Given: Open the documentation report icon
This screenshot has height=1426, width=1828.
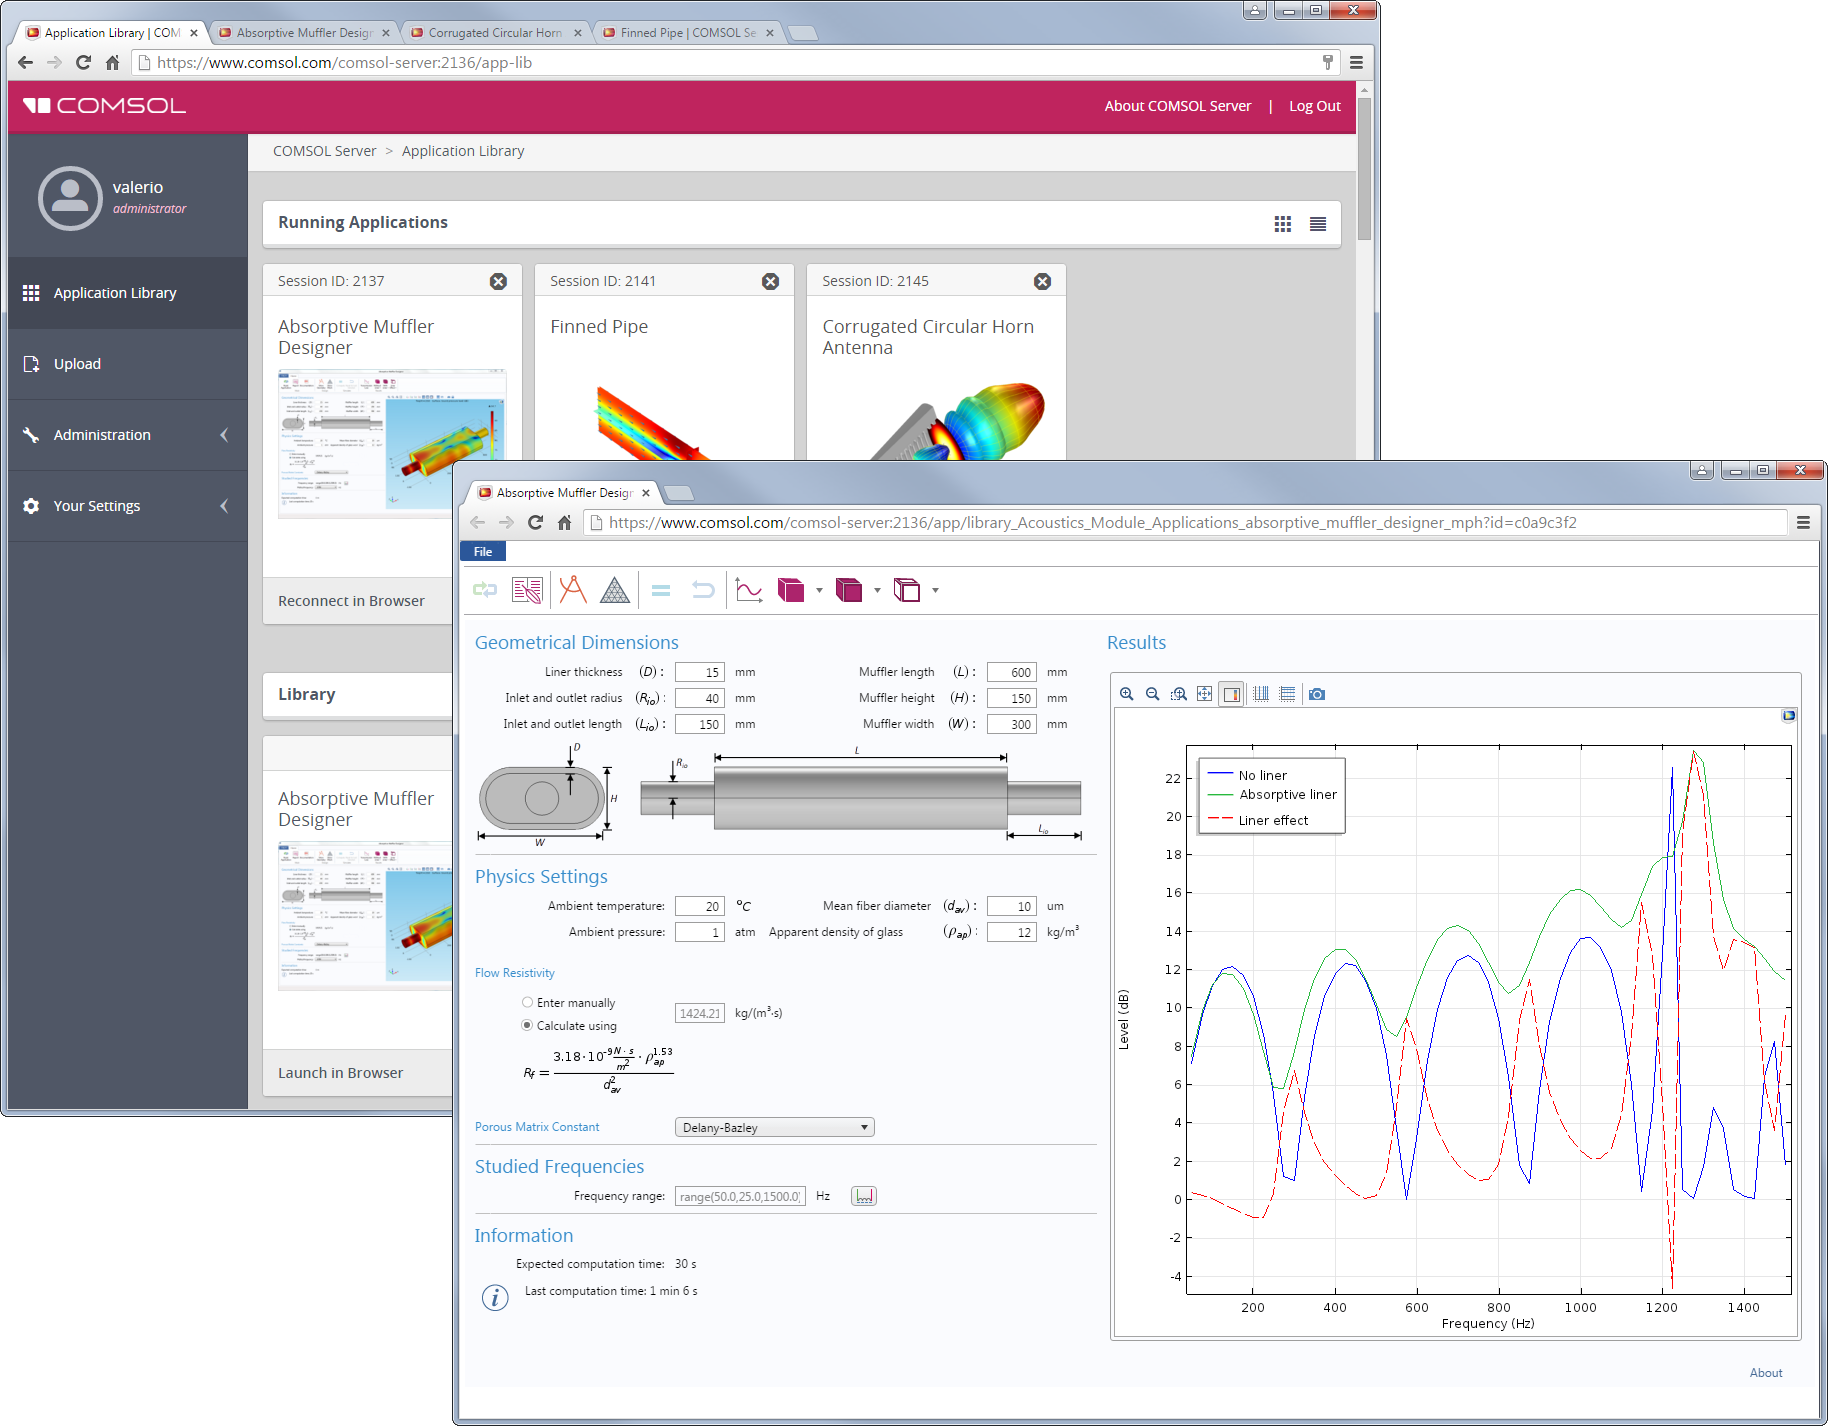Looking at the screenshot, I should 527,590.
